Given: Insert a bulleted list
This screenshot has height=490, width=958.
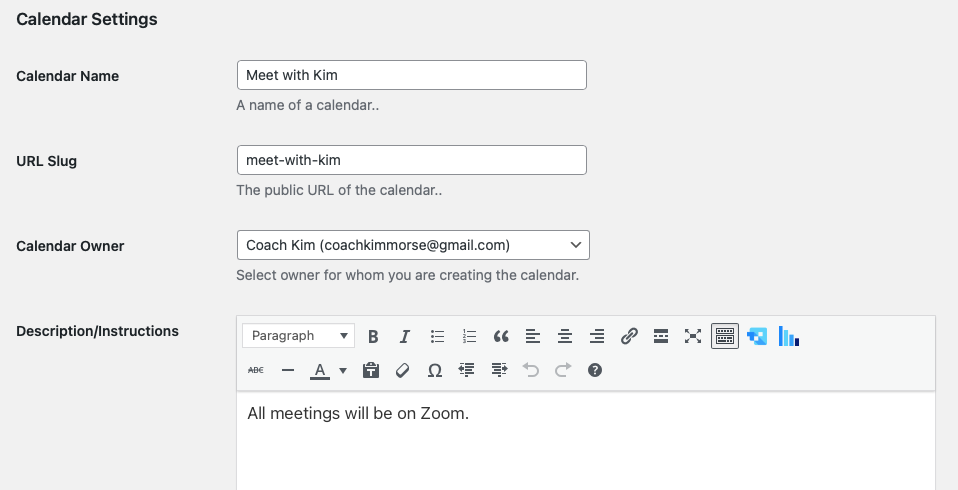Looking at the screenshot, I should [x=437, y=336].
